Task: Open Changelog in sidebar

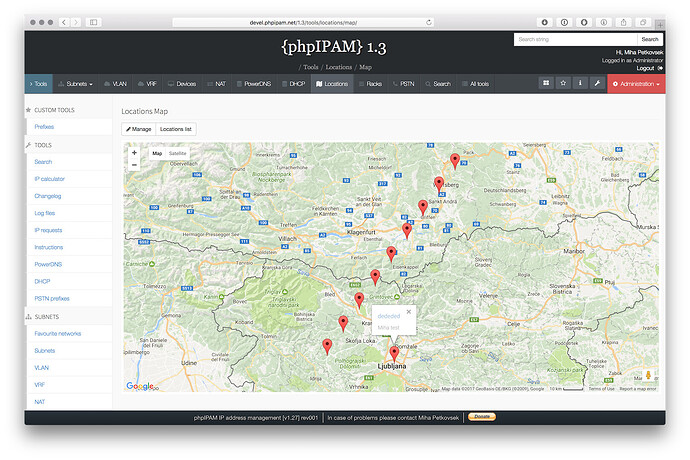Action: [x=48, y=196]
